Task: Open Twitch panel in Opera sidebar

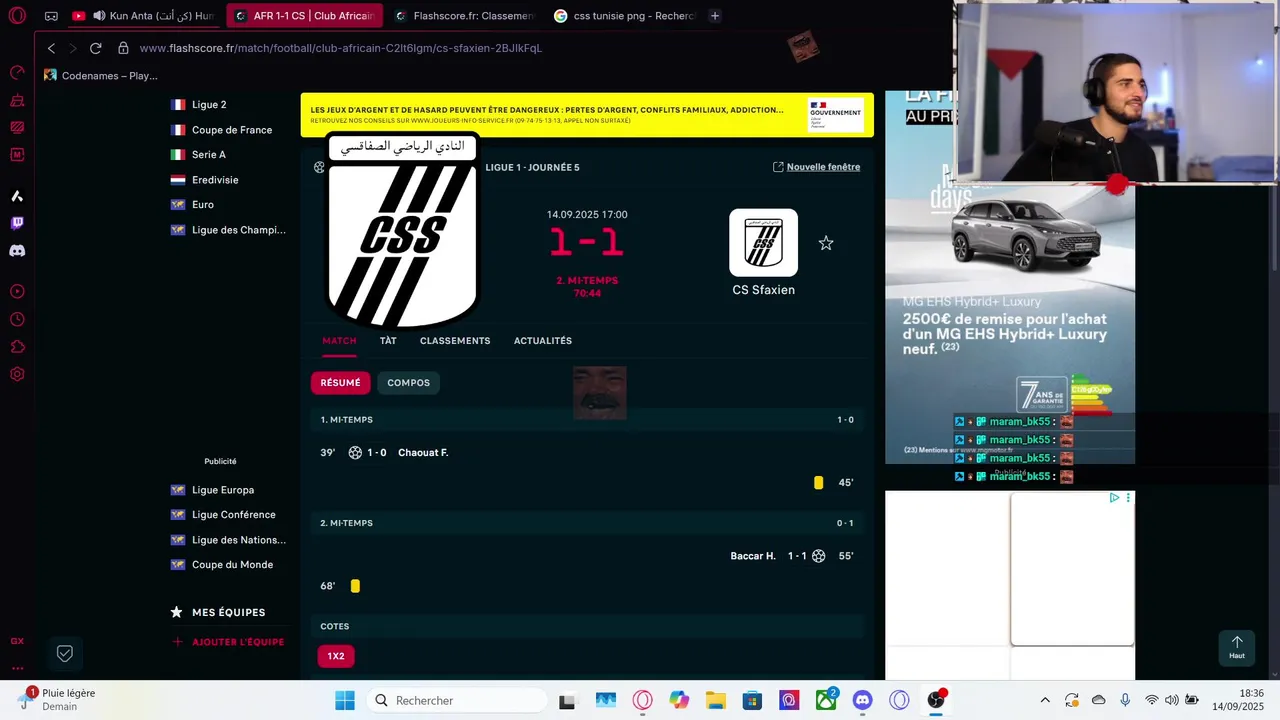Action: 17,223
